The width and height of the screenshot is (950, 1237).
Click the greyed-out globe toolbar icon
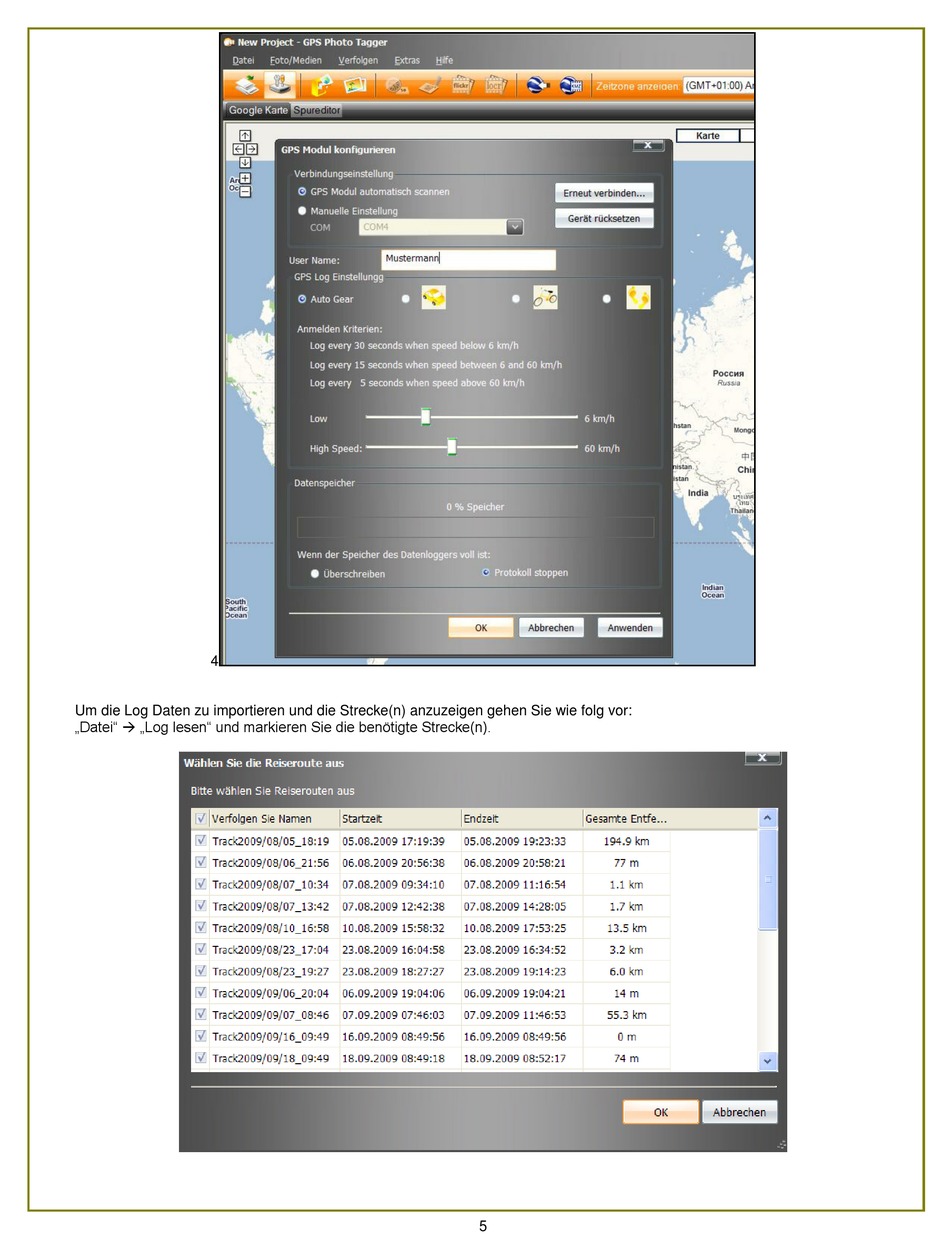(x=397, y=86)
